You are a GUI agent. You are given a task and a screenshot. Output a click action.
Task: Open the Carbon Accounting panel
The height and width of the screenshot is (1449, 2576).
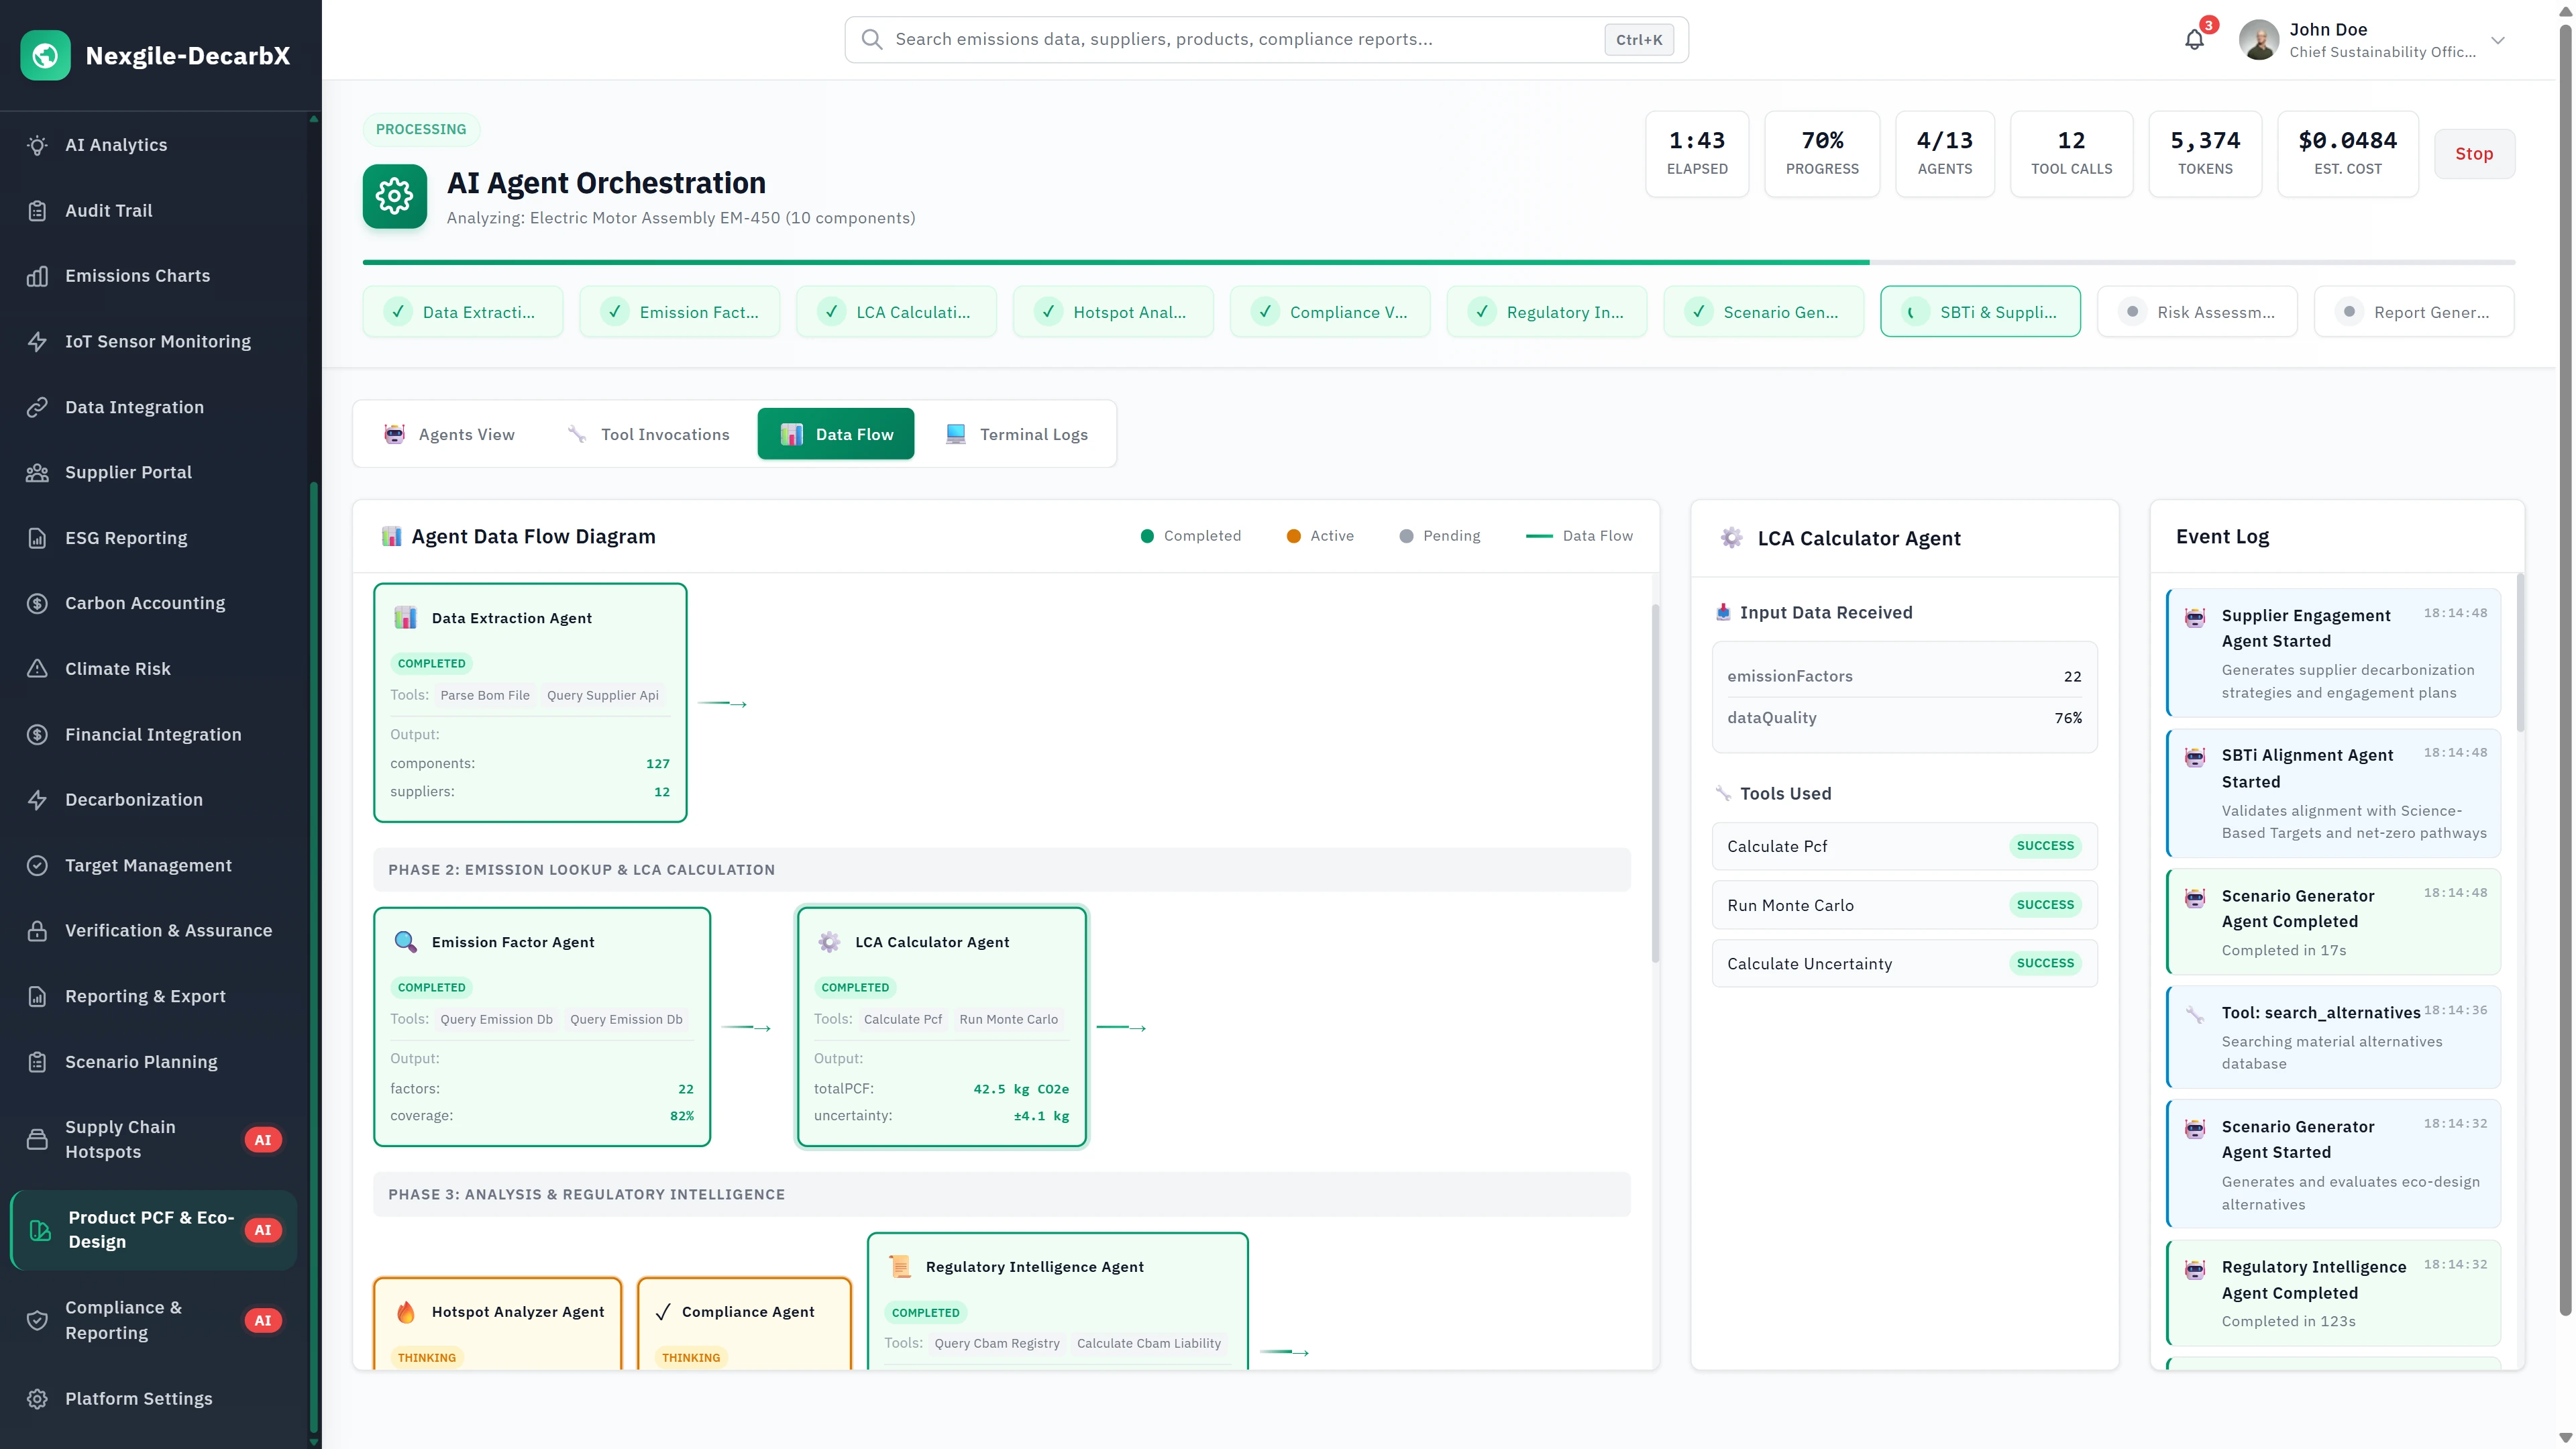click(144, 602)
